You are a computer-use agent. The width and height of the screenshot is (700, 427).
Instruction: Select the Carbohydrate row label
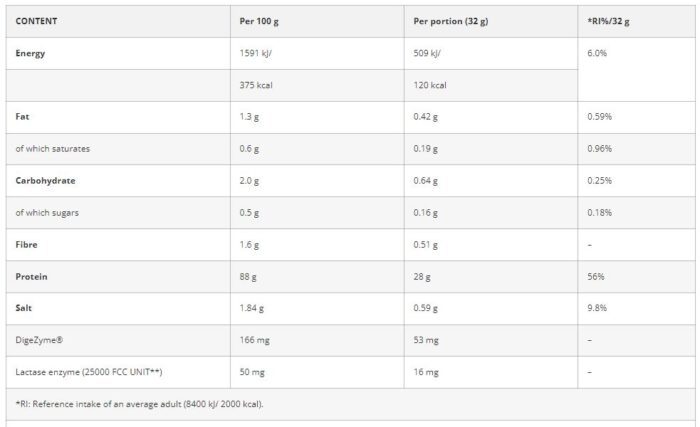click(47, 181)
